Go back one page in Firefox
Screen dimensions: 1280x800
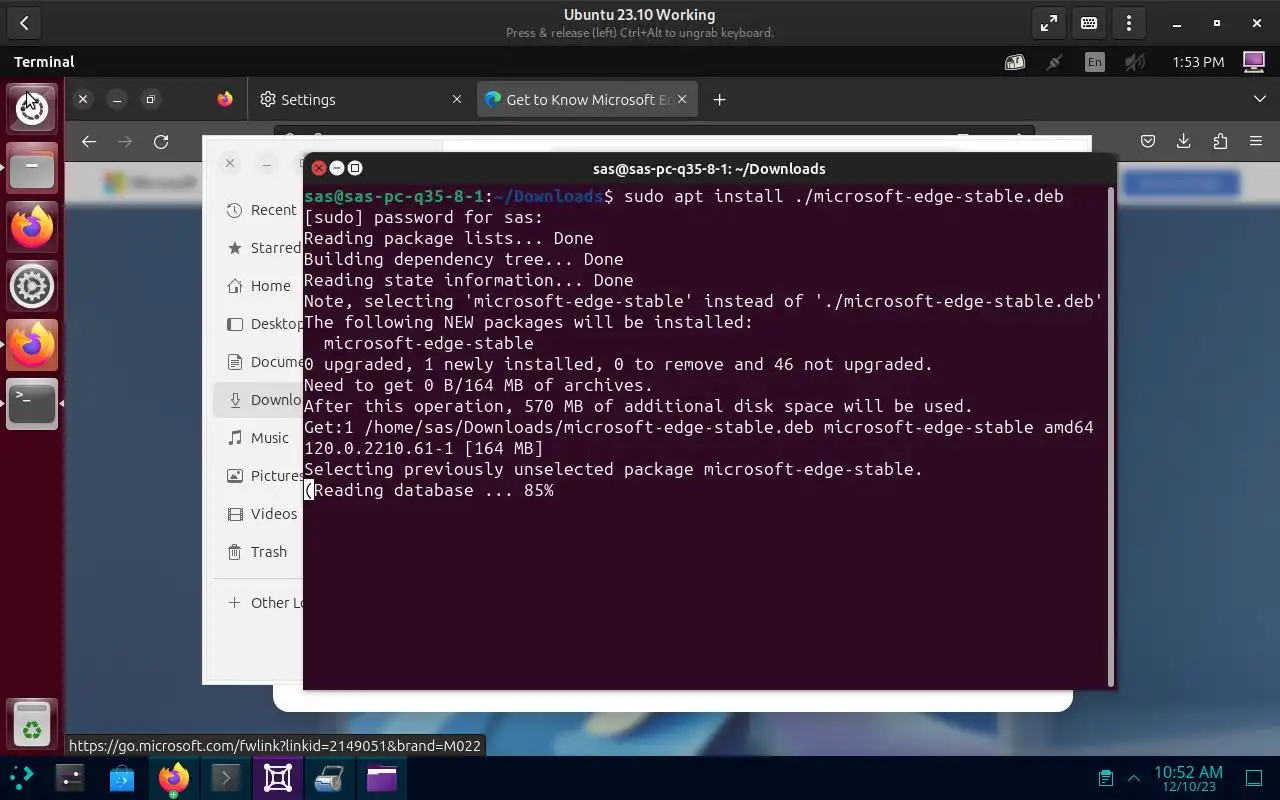pos(89,142)
